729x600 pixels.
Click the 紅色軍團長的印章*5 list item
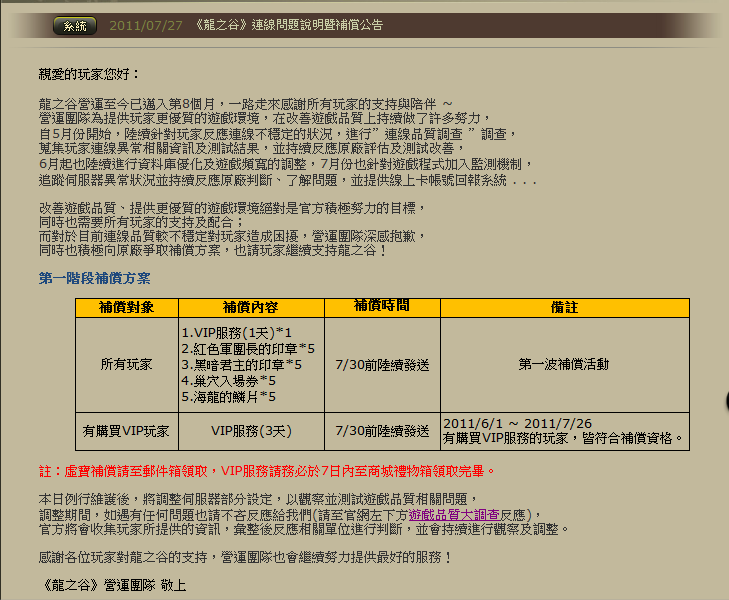point(247,349)
